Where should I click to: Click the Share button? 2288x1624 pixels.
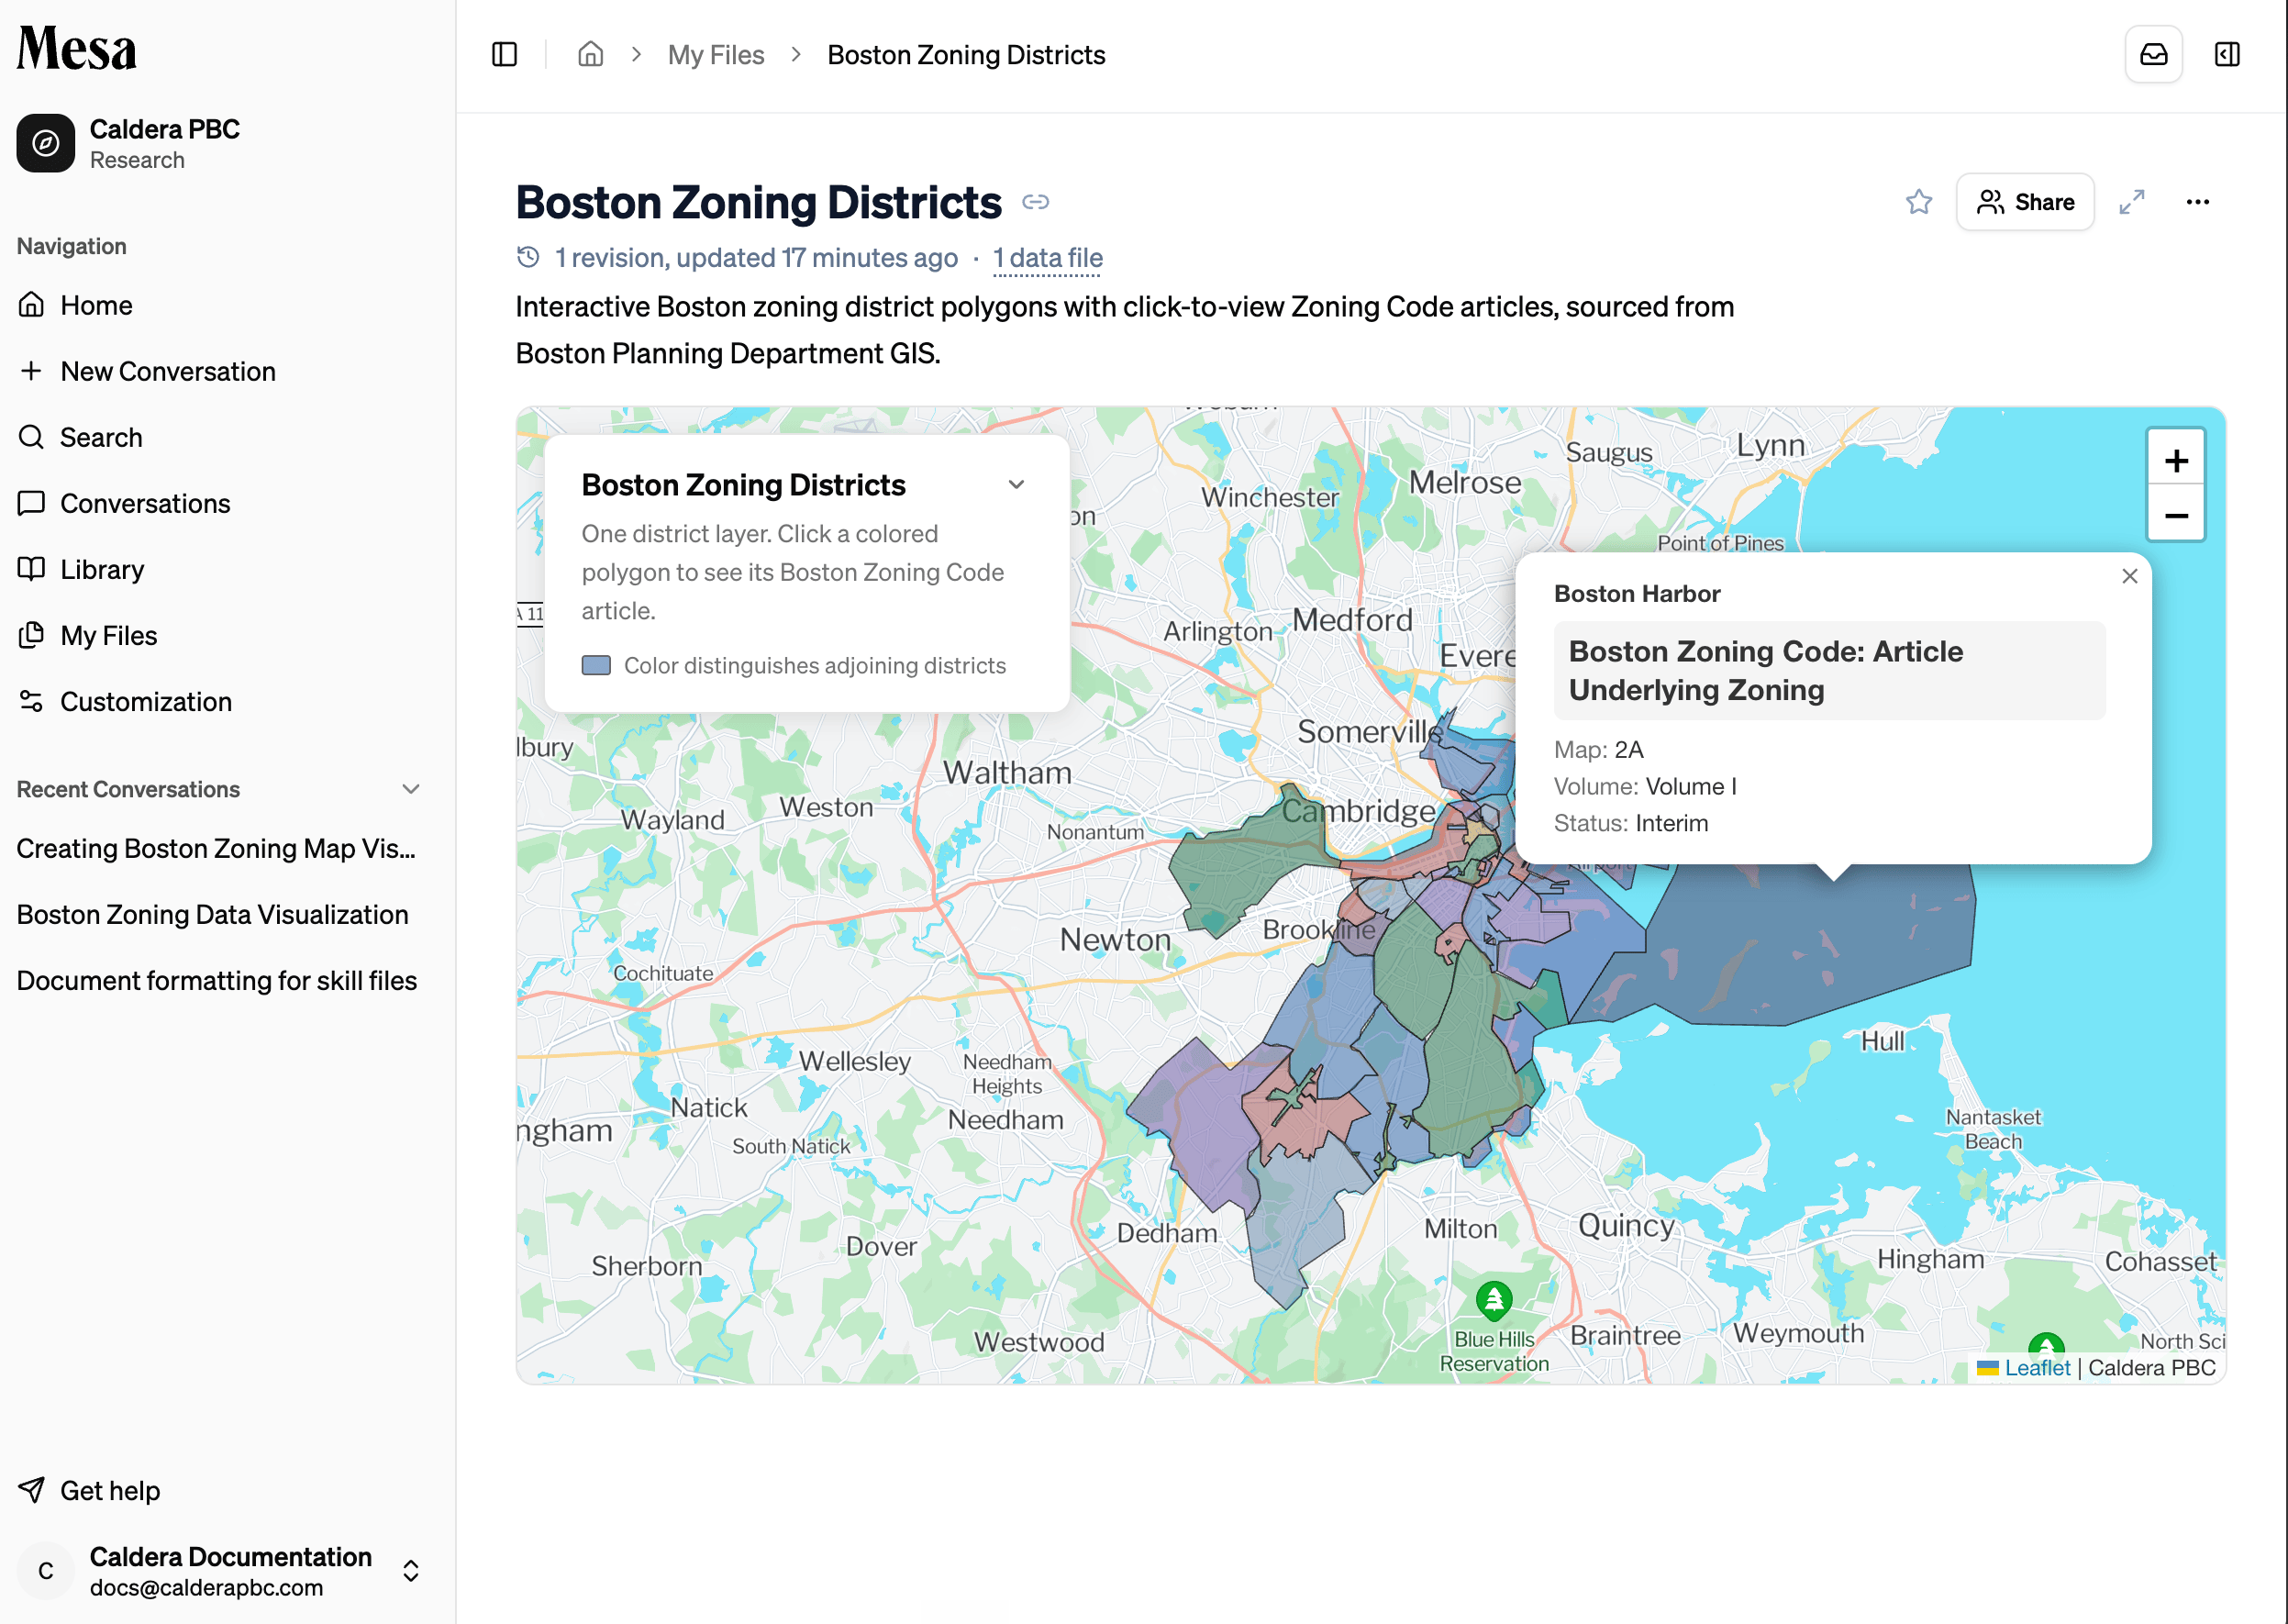pyautogui.click(x=2025, y=202)
